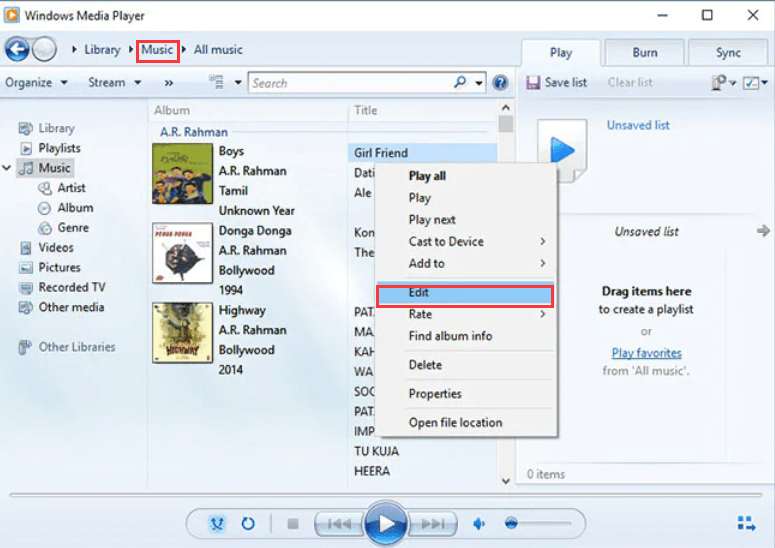Sort by the Album column header
Screen dimensions: 775x548
coord(172,110)
